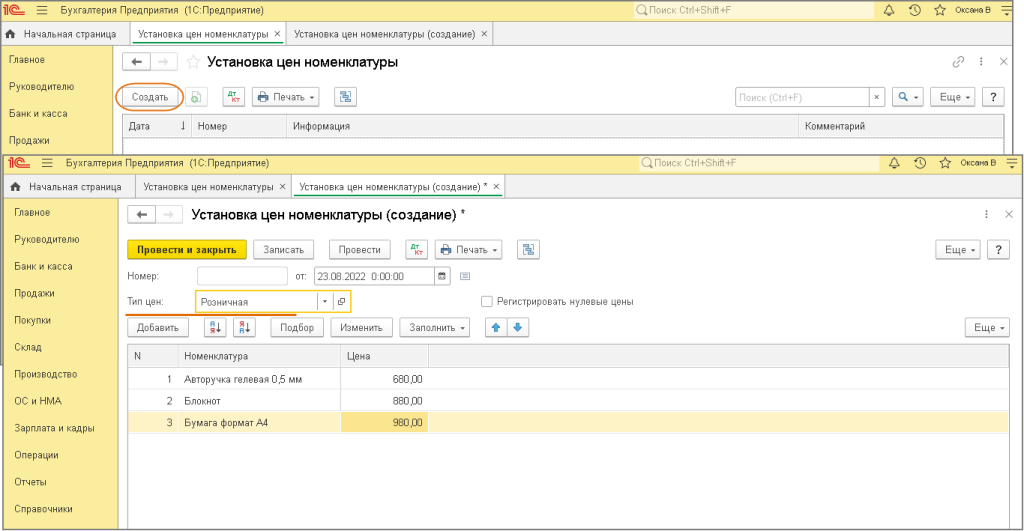Open notifications bell in lower title bar
1024x531 pixels.
(x=893, y=162)
